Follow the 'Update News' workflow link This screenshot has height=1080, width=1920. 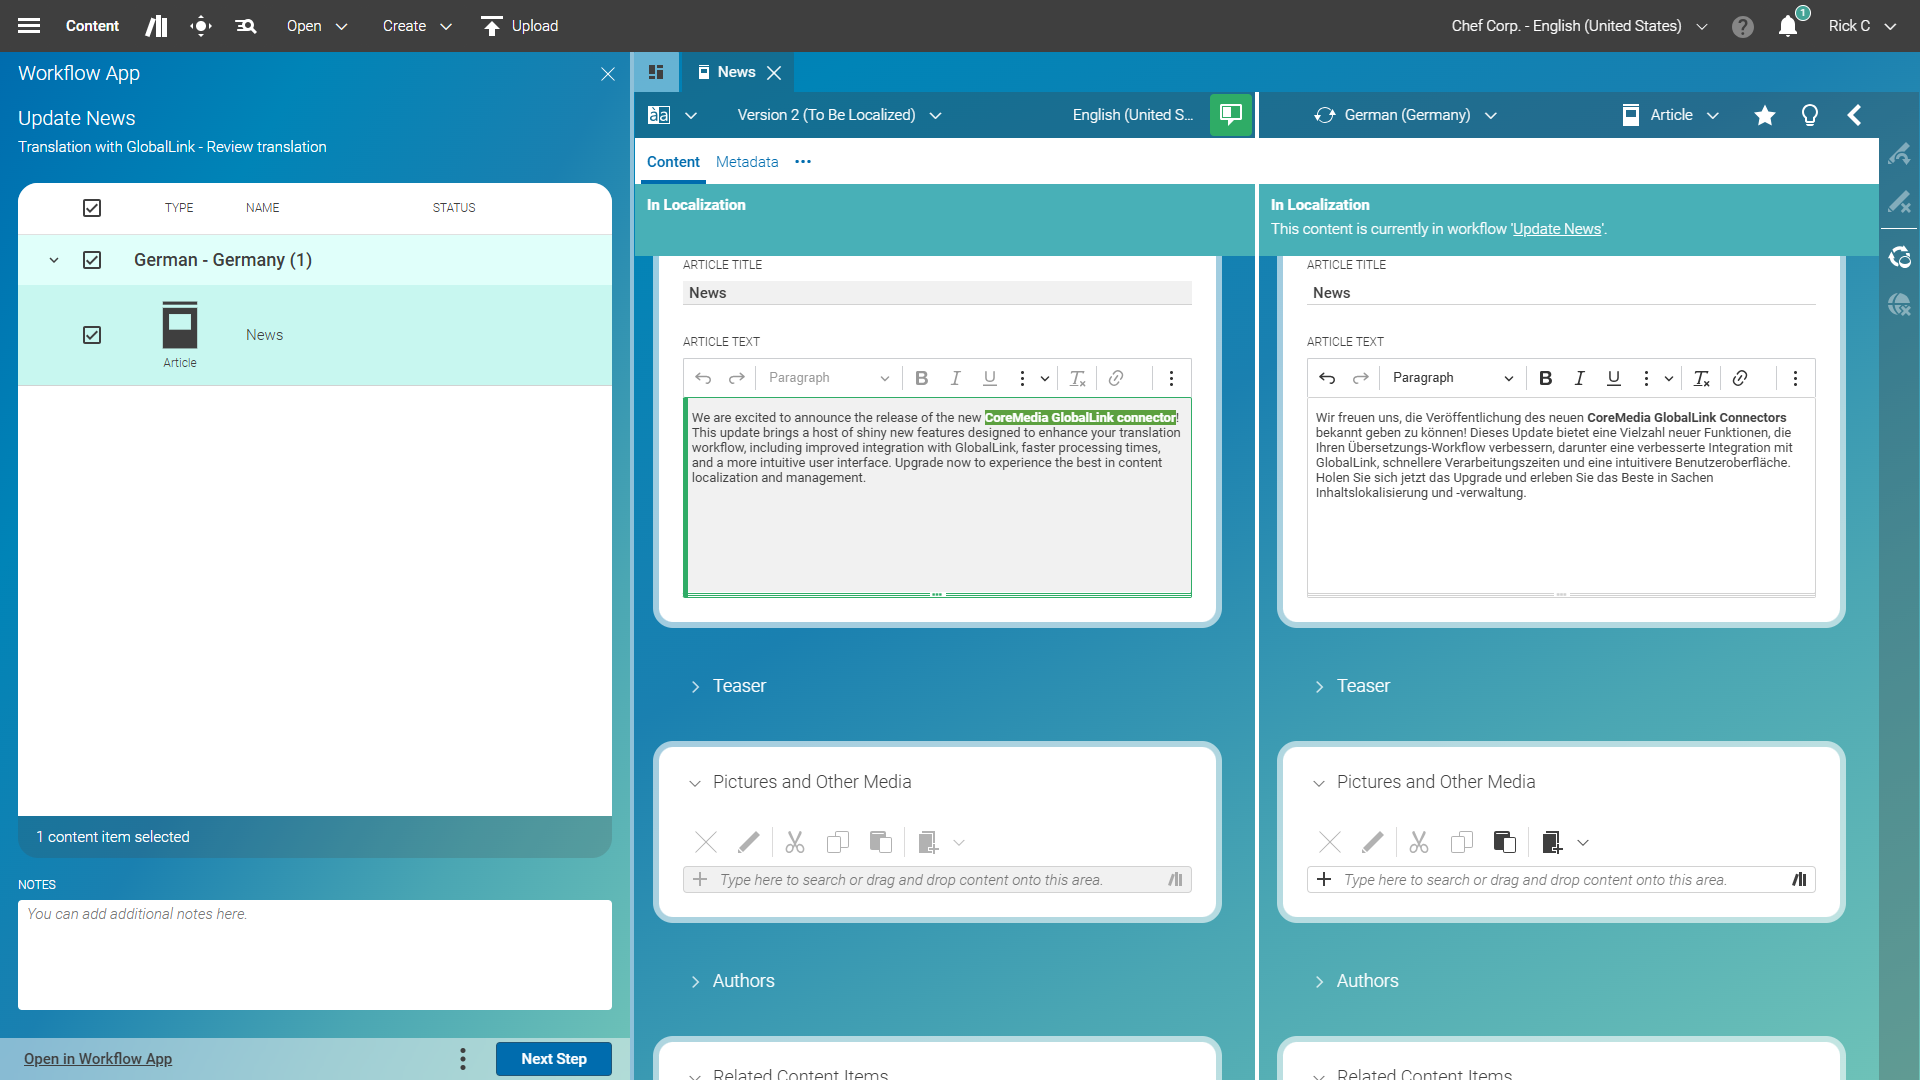tap(1557, 229)
